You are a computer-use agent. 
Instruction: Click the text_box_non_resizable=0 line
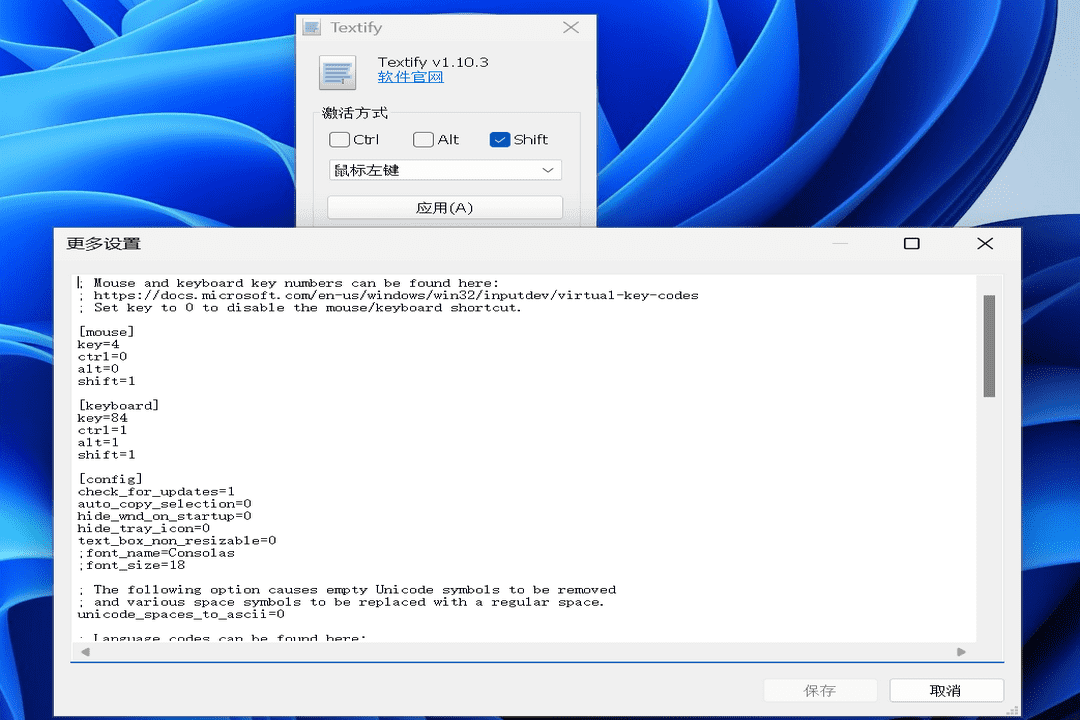click(177, 541)
